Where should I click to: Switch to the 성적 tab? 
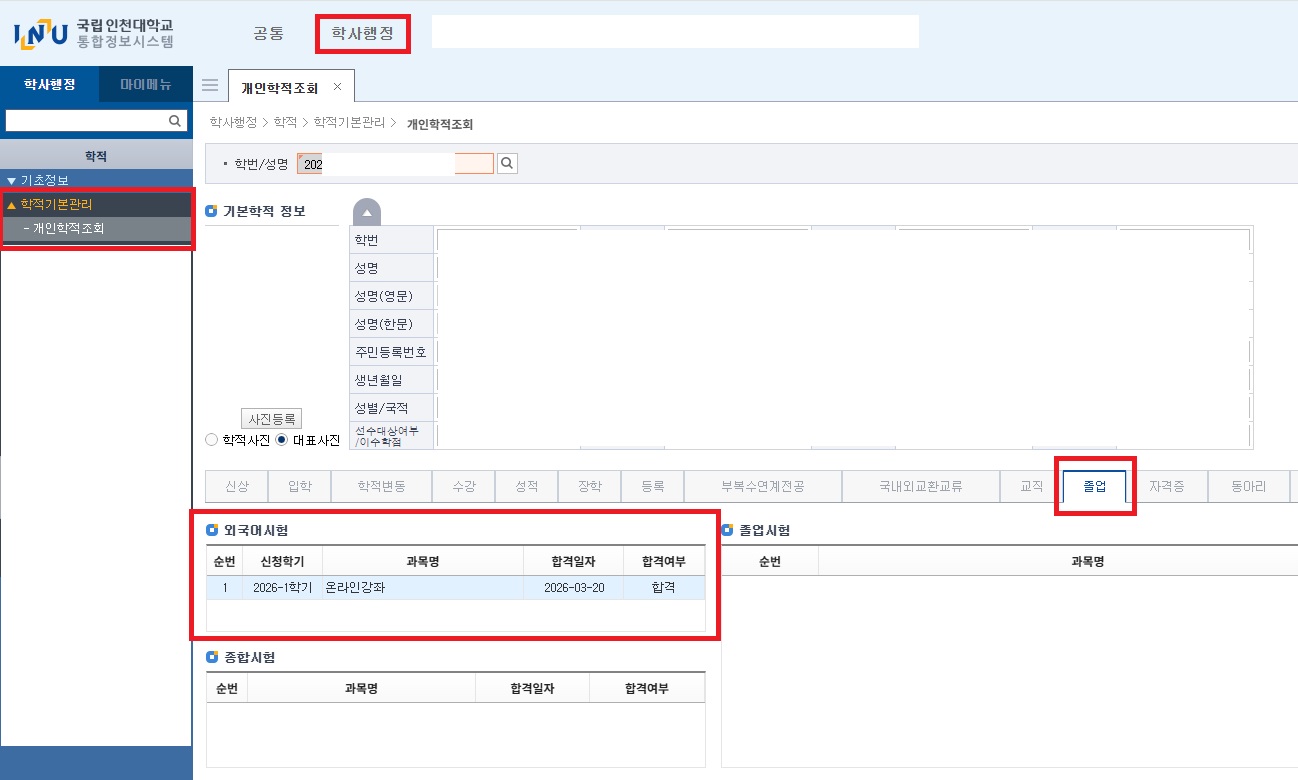(527, 487)
